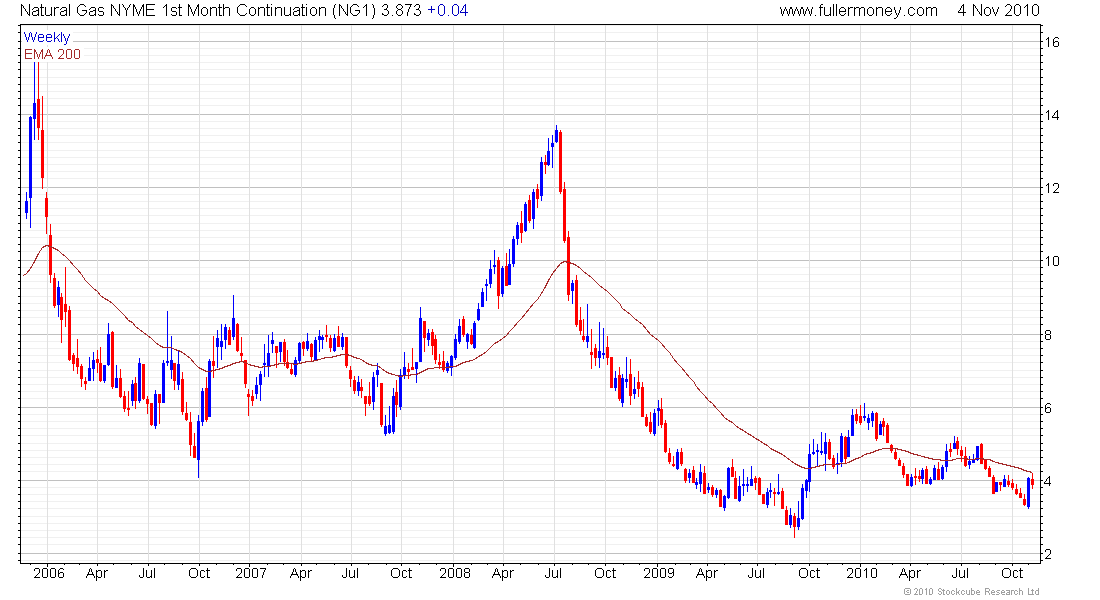Click the y-axis value 14
1100x600 pixels.
1052,115
